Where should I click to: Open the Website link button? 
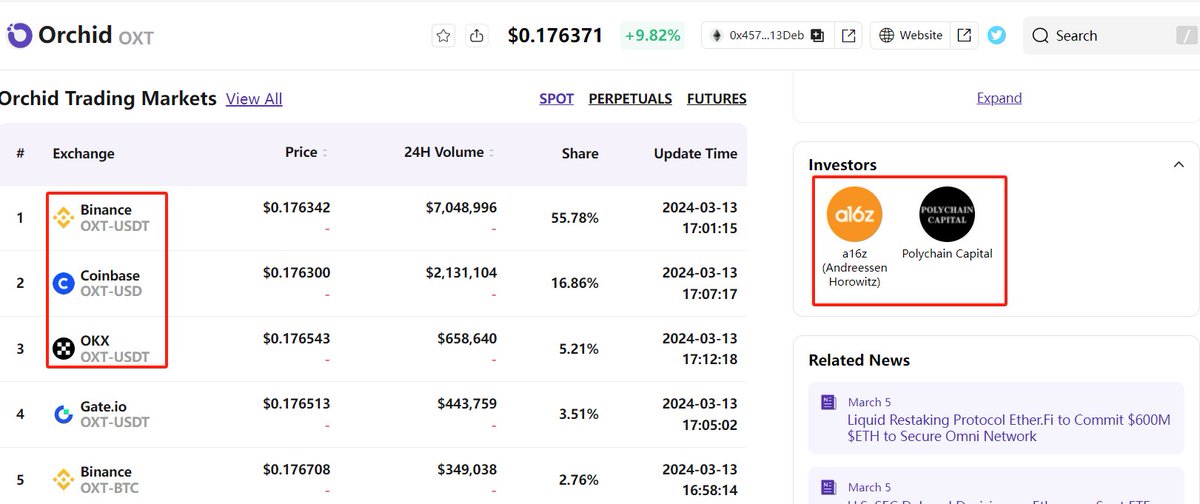click(911, 35)
